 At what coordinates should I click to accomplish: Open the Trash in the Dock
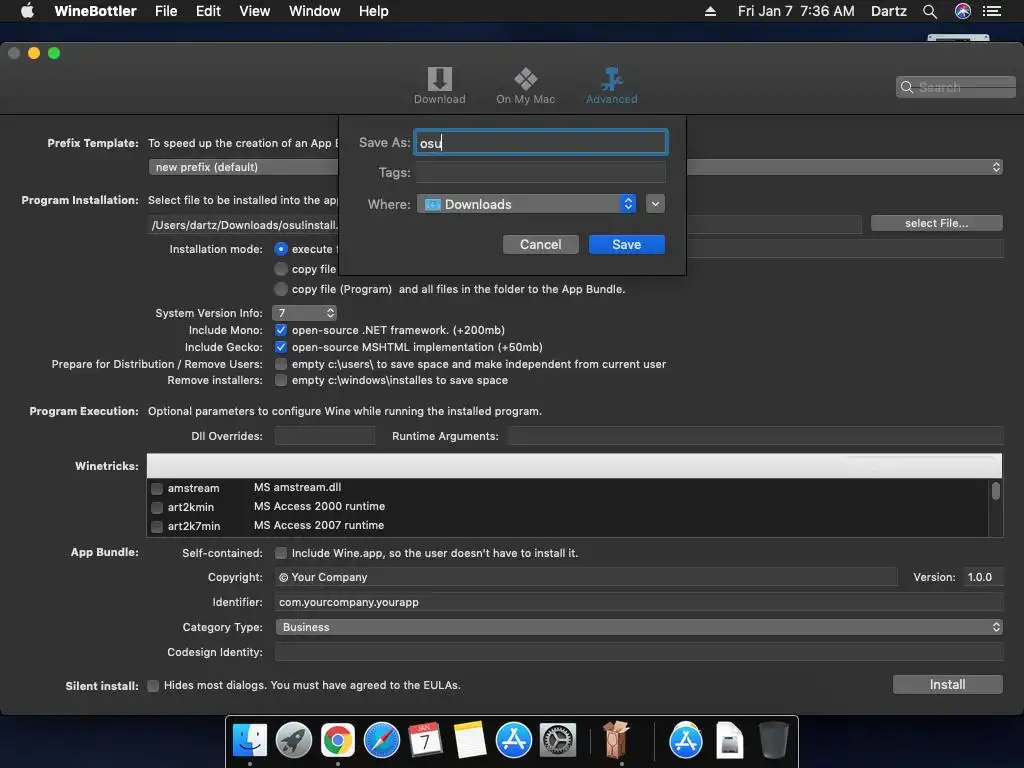(x=773, y=740)
